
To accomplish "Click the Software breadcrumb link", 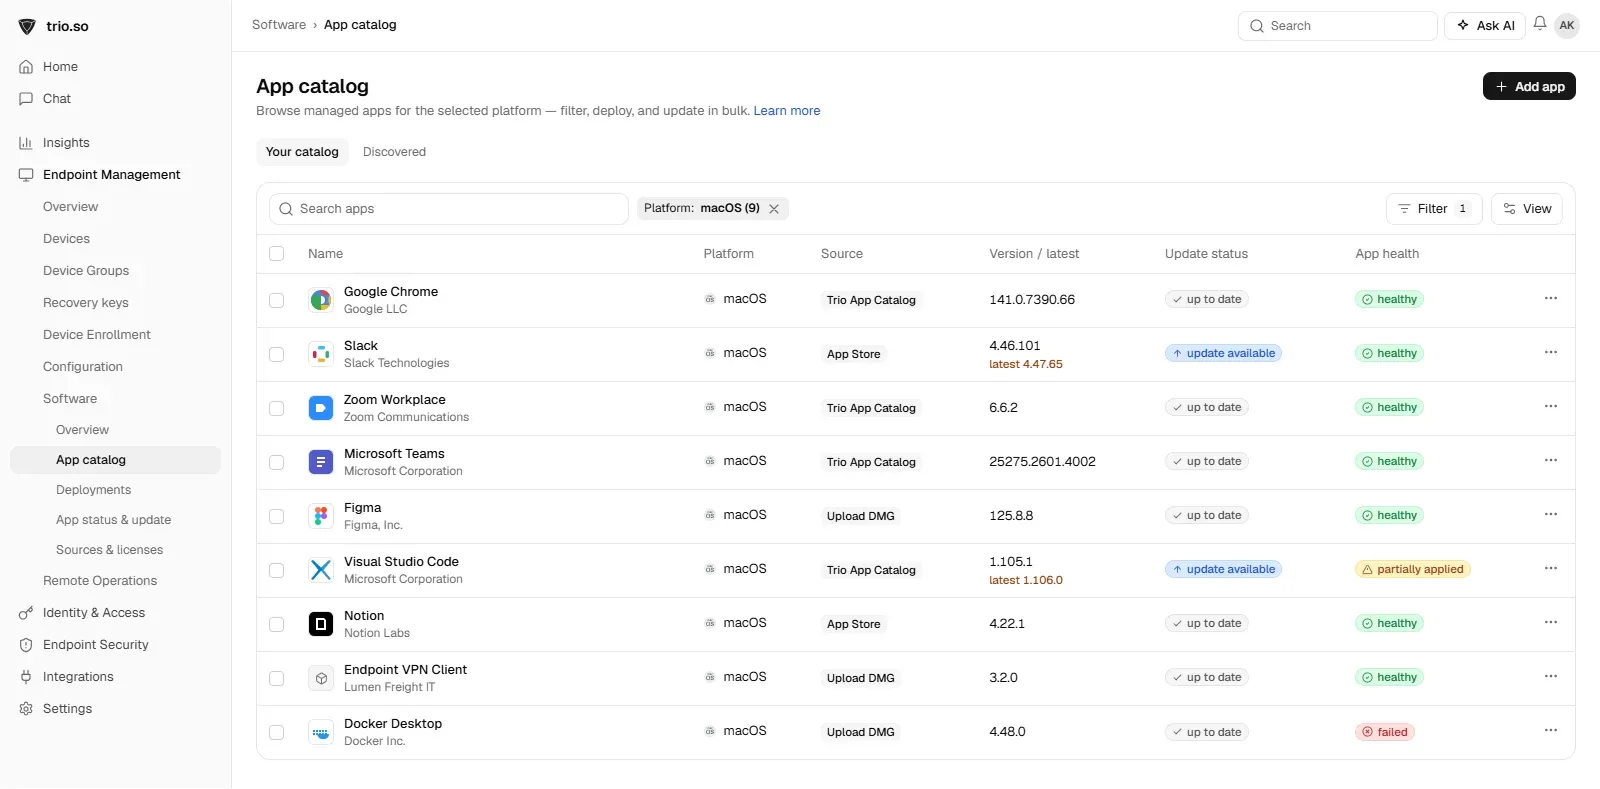I will (279, 25).
